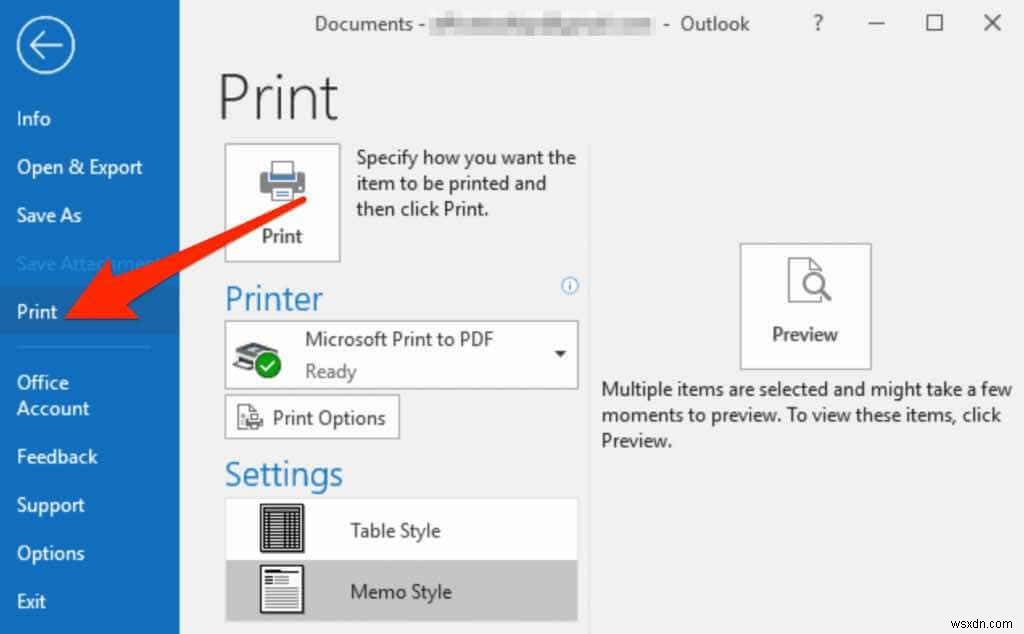Open Office Account settings
Viewport: 1024px width, 634px height.
[52, 395]
